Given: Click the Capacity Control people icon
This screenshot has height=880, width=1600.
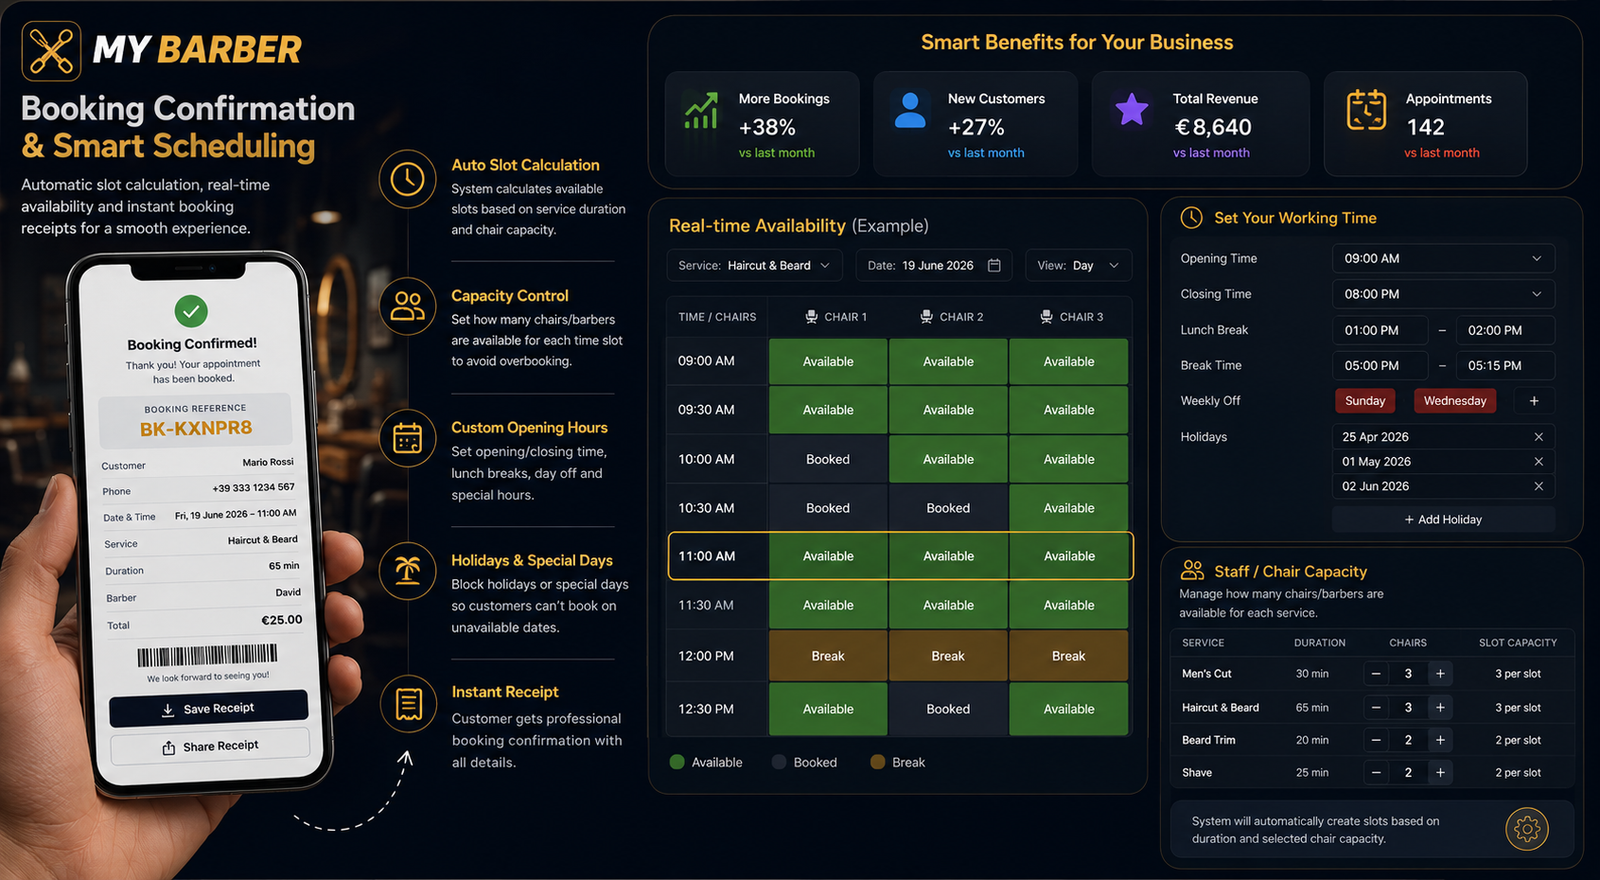Looking at the screenshot, I should click(x=407, y=306).
